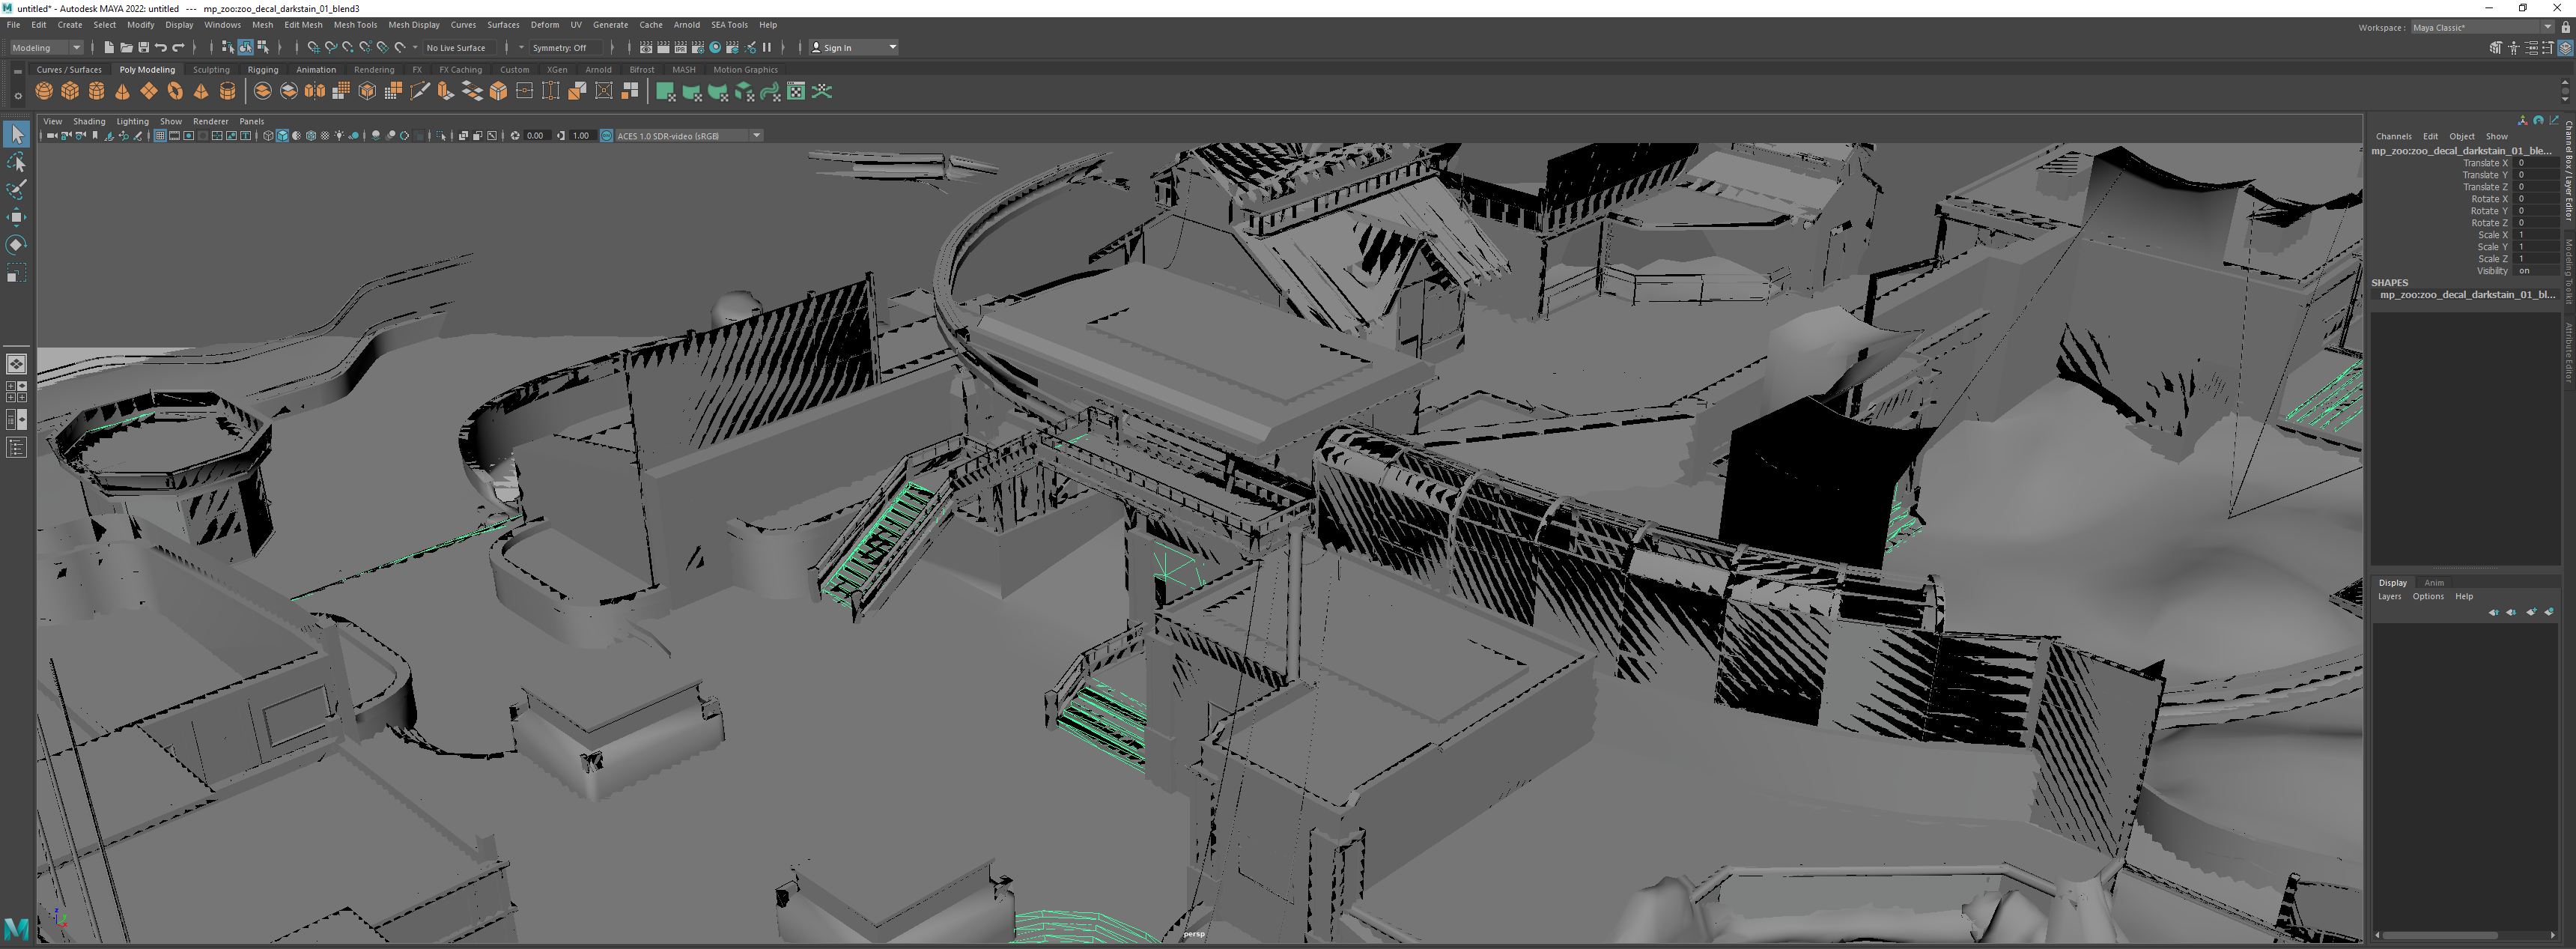Open the Mesh Tools menu
The width and height of the screenshot is (2576, 949).
[355, 25]
